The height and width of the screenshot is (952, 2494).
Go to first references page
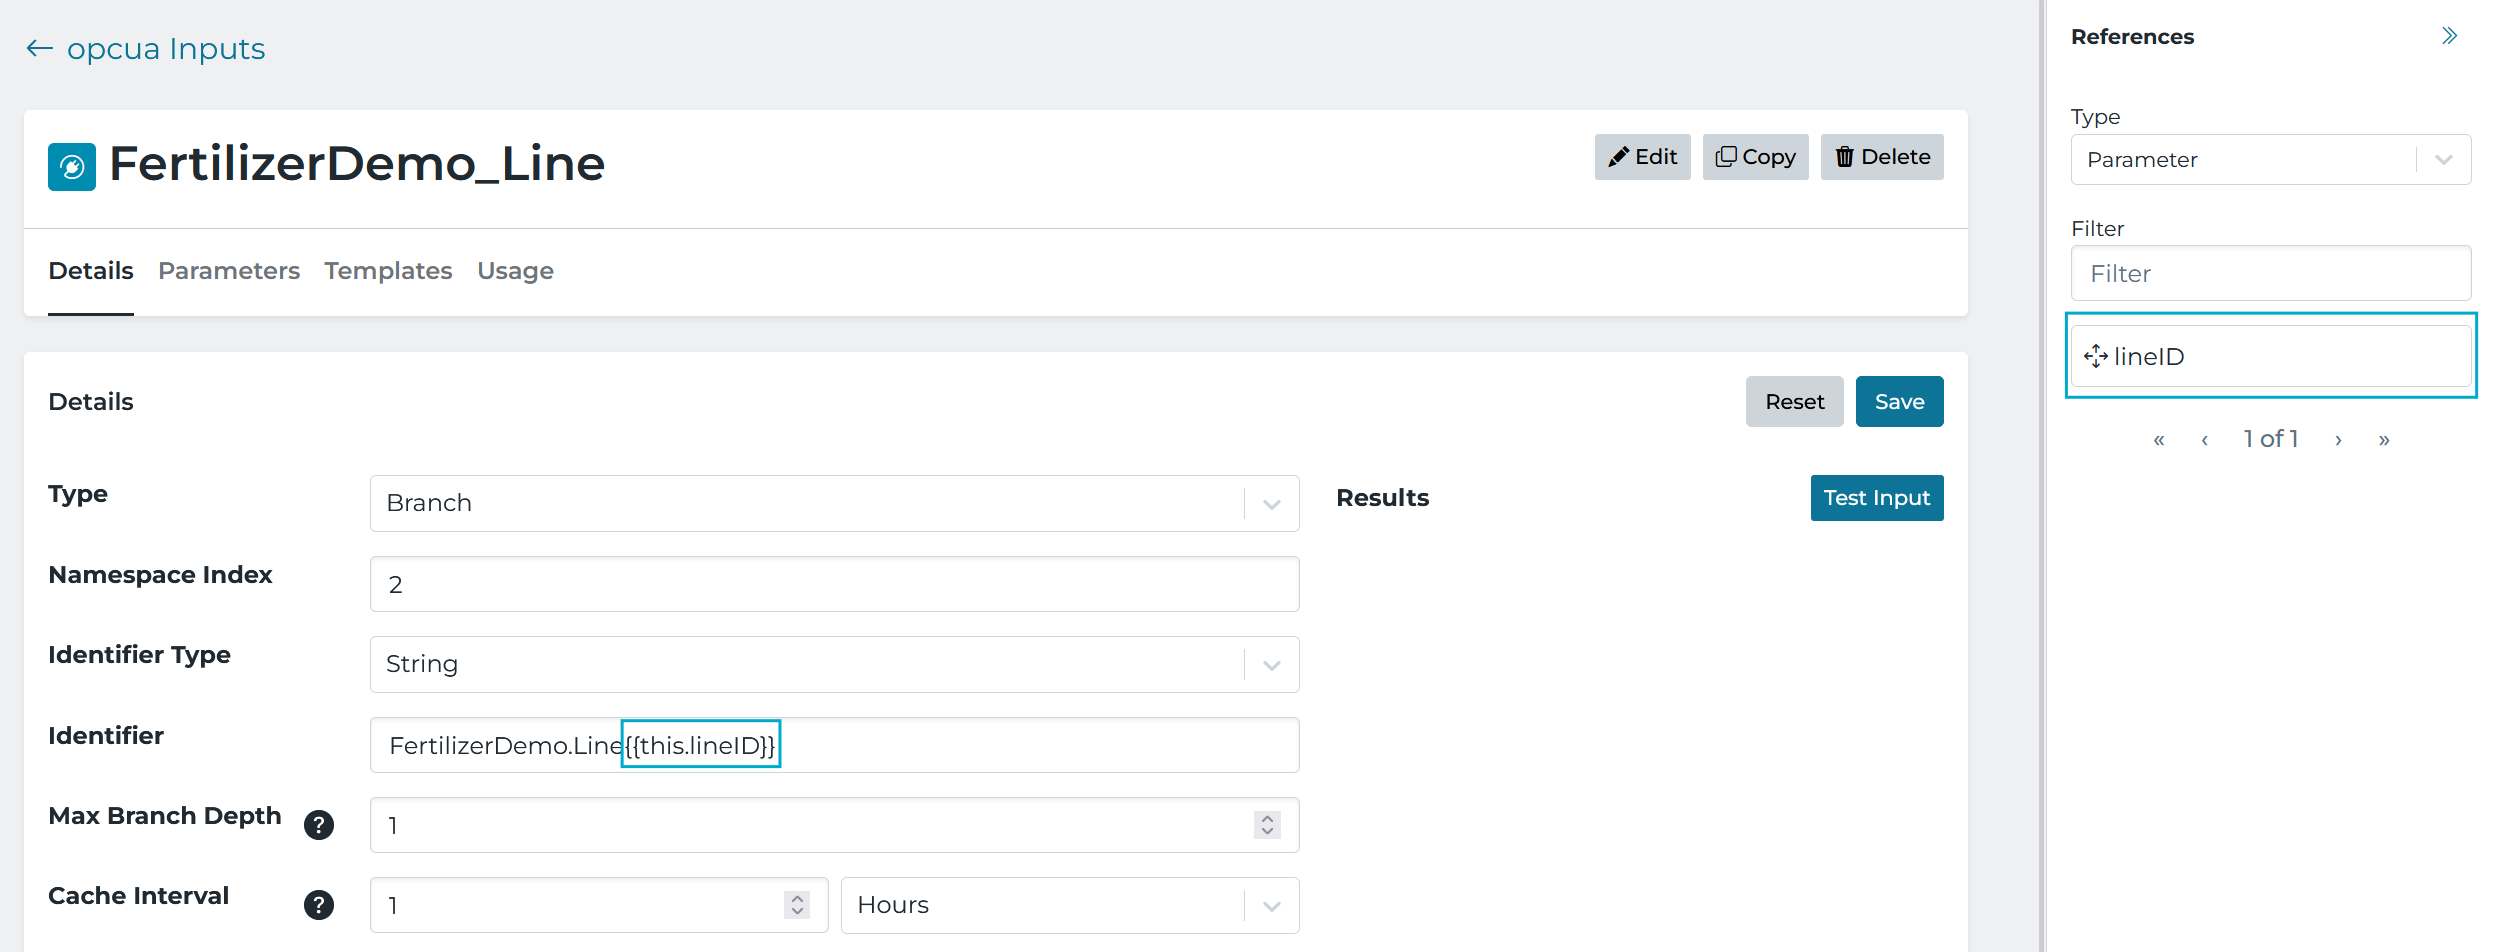(x=2159, y=439)
